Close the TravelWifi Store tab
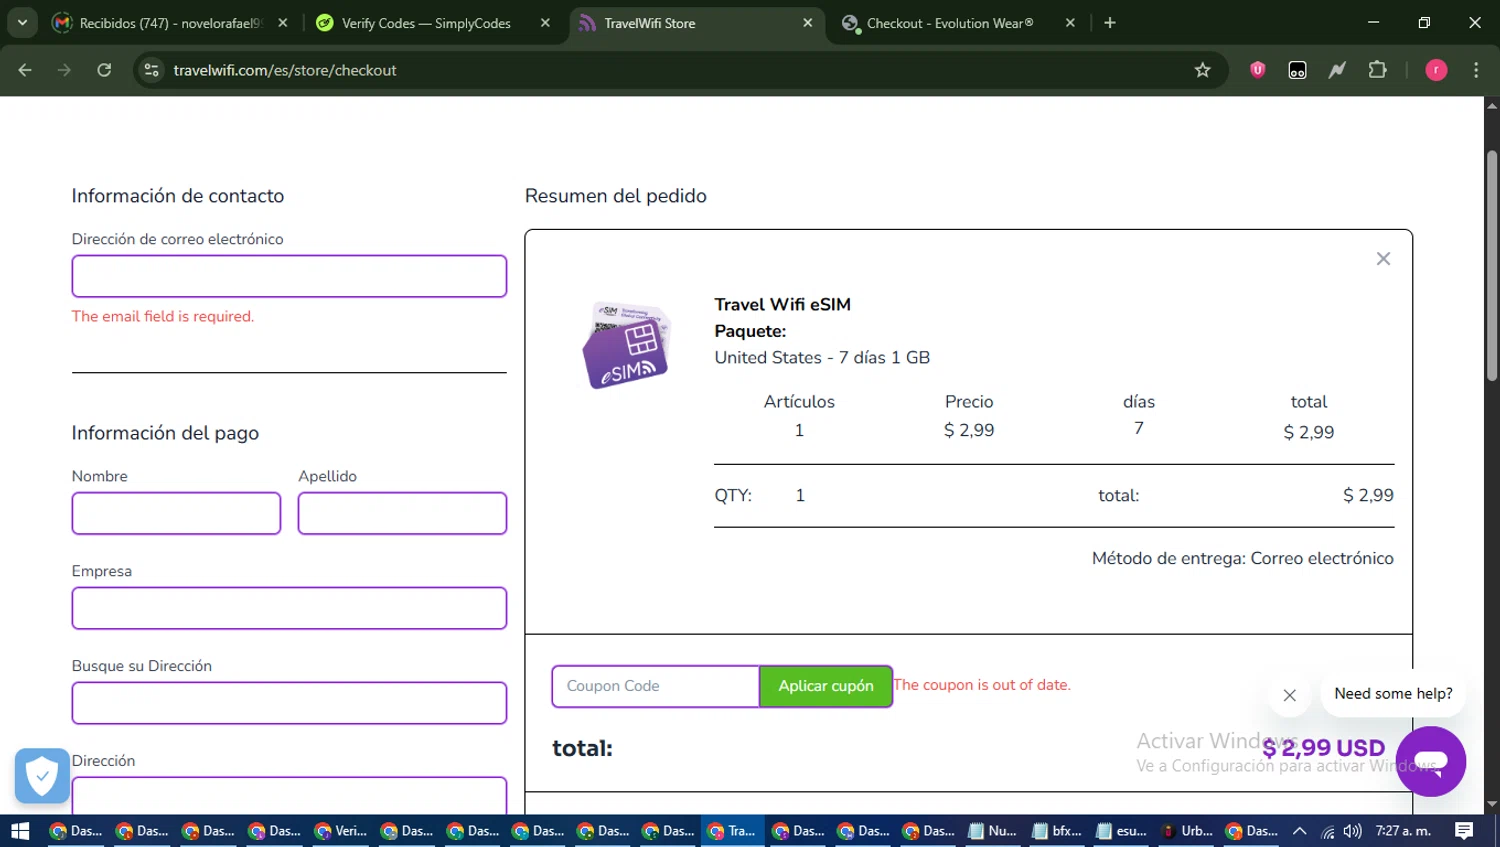1500x847 pixels. point(808,23)
